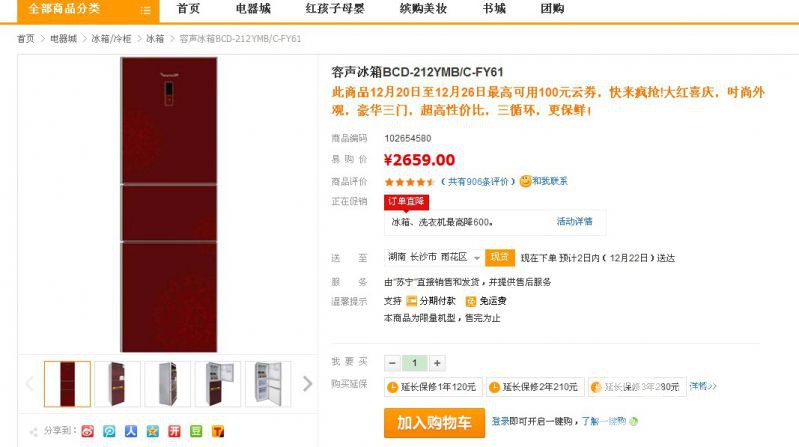
Task: Select 延长保修2年210元 warranty option
Action: (535, 387)
